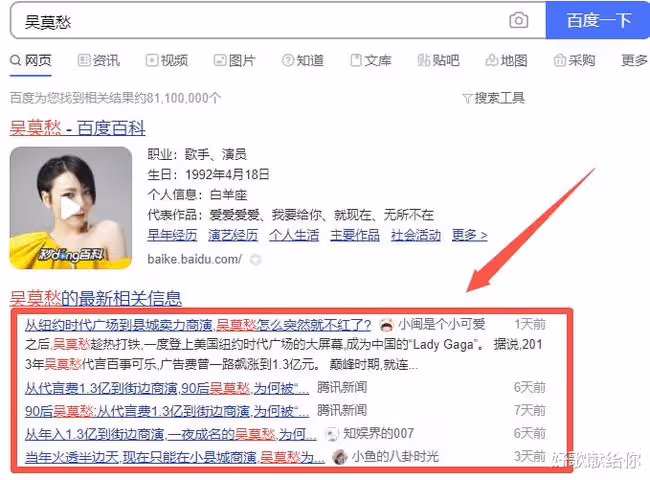Click the 职业: 歌手、演员 text
The height and width of the screenshot is (480, 650).
tap(197, 154)
